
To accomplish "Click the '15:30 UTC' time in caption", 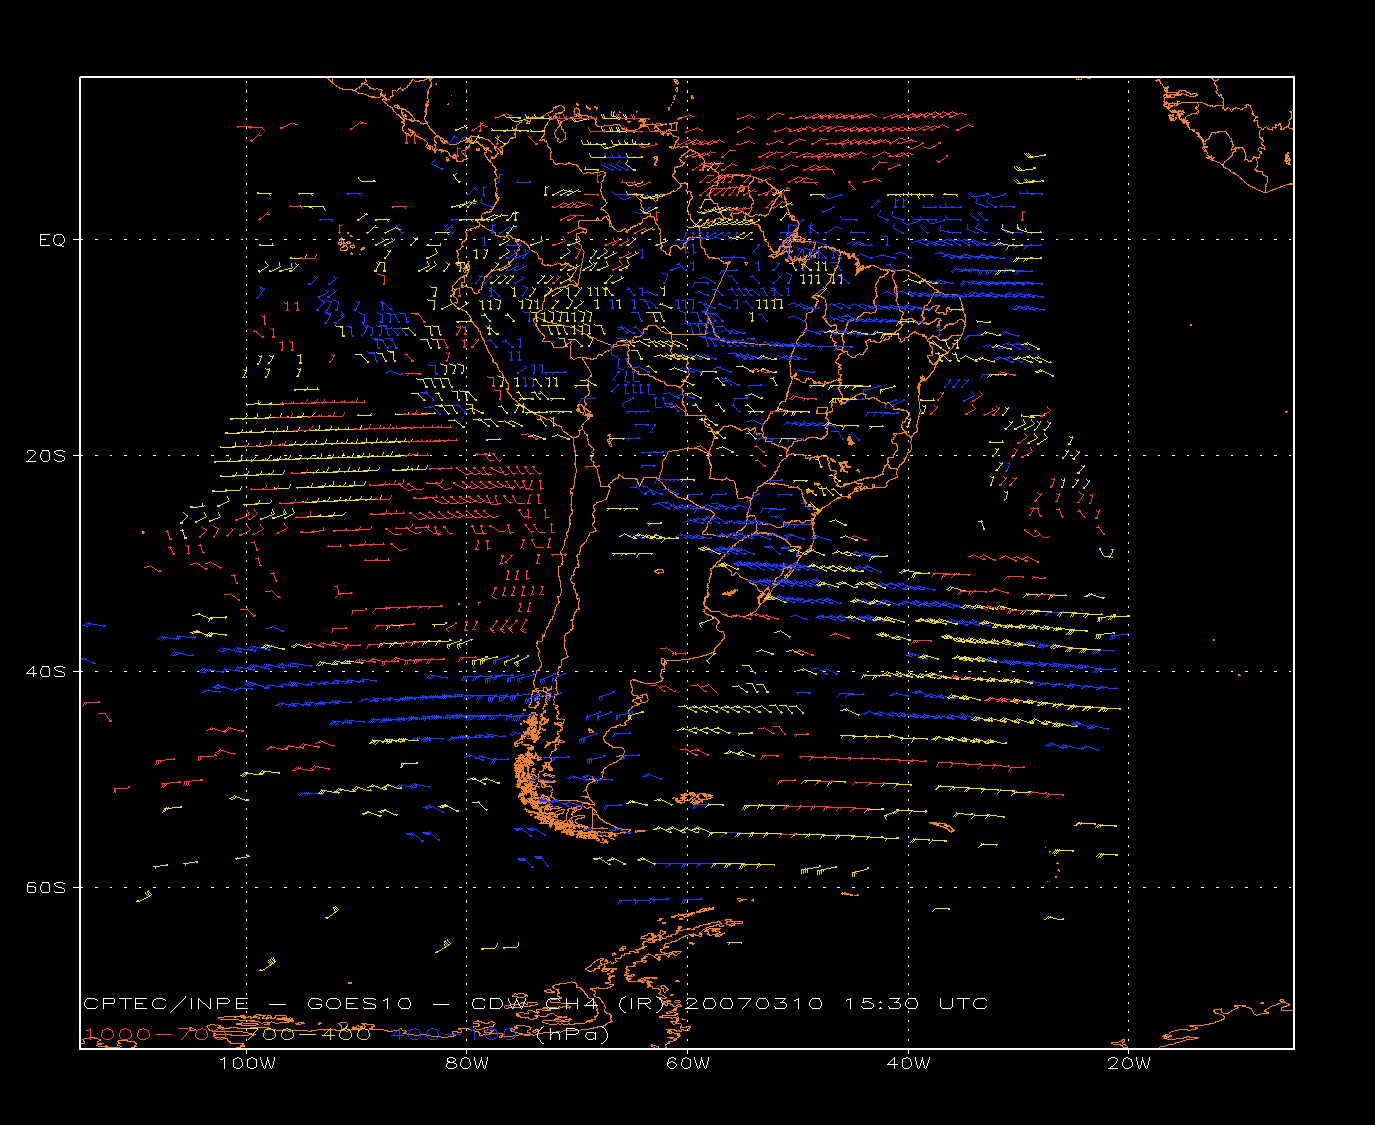I will click(x=916, y=1003).
